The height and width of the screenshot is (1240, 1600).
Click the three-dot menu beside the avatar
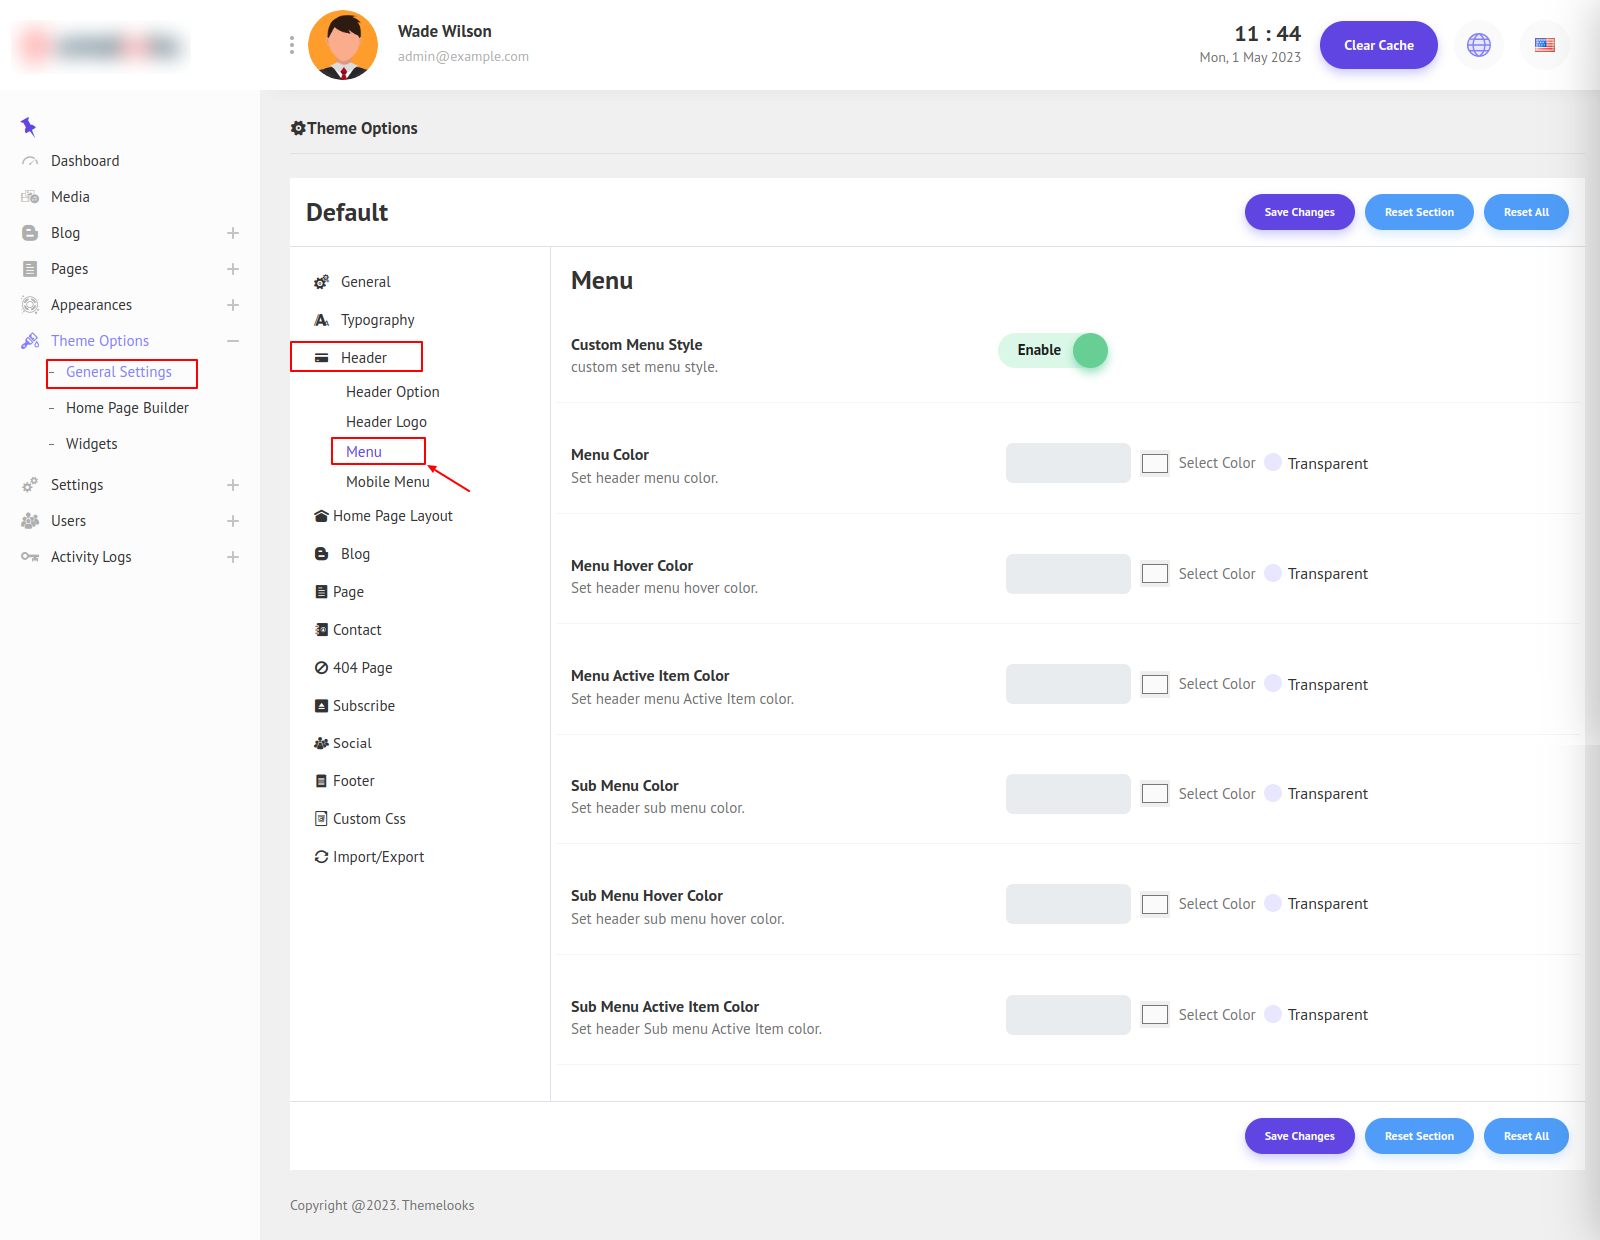(x=291, y=45)
